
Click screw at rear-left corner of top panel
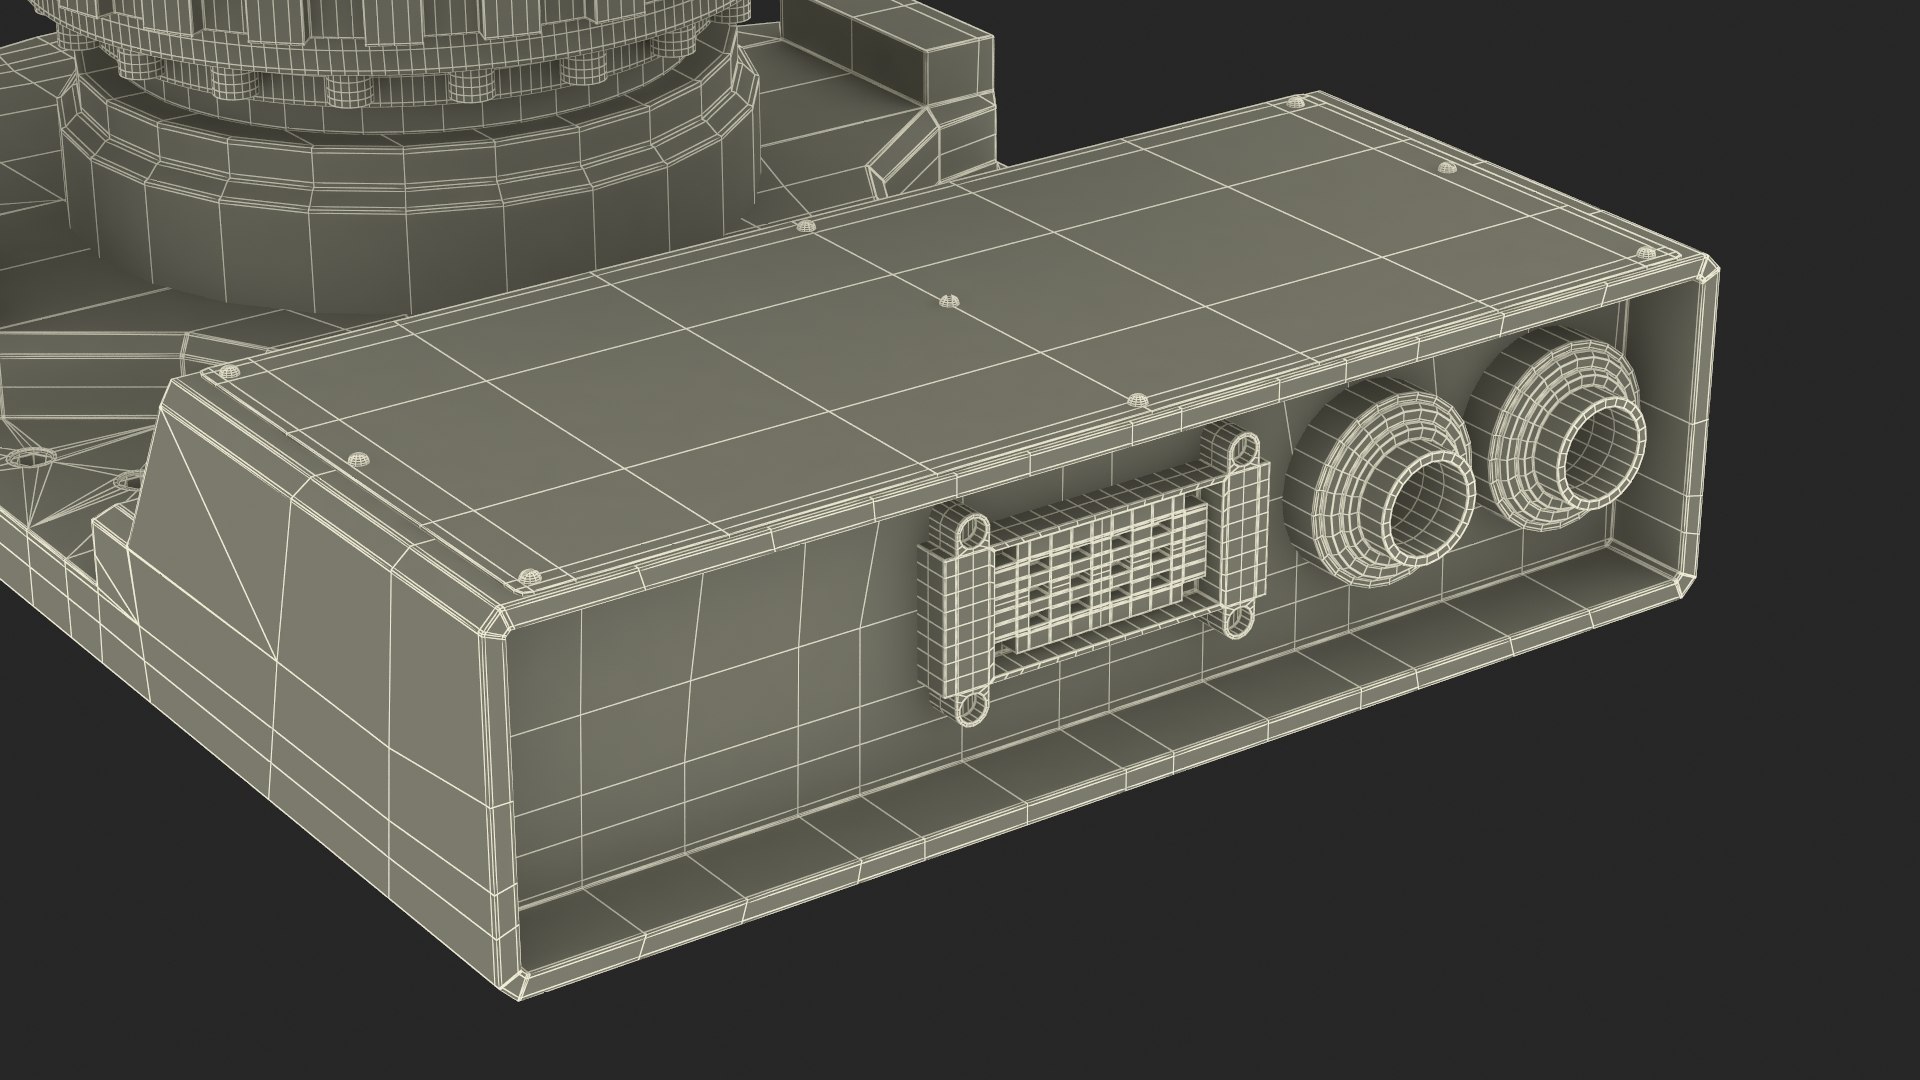click(x=229, y=372)
